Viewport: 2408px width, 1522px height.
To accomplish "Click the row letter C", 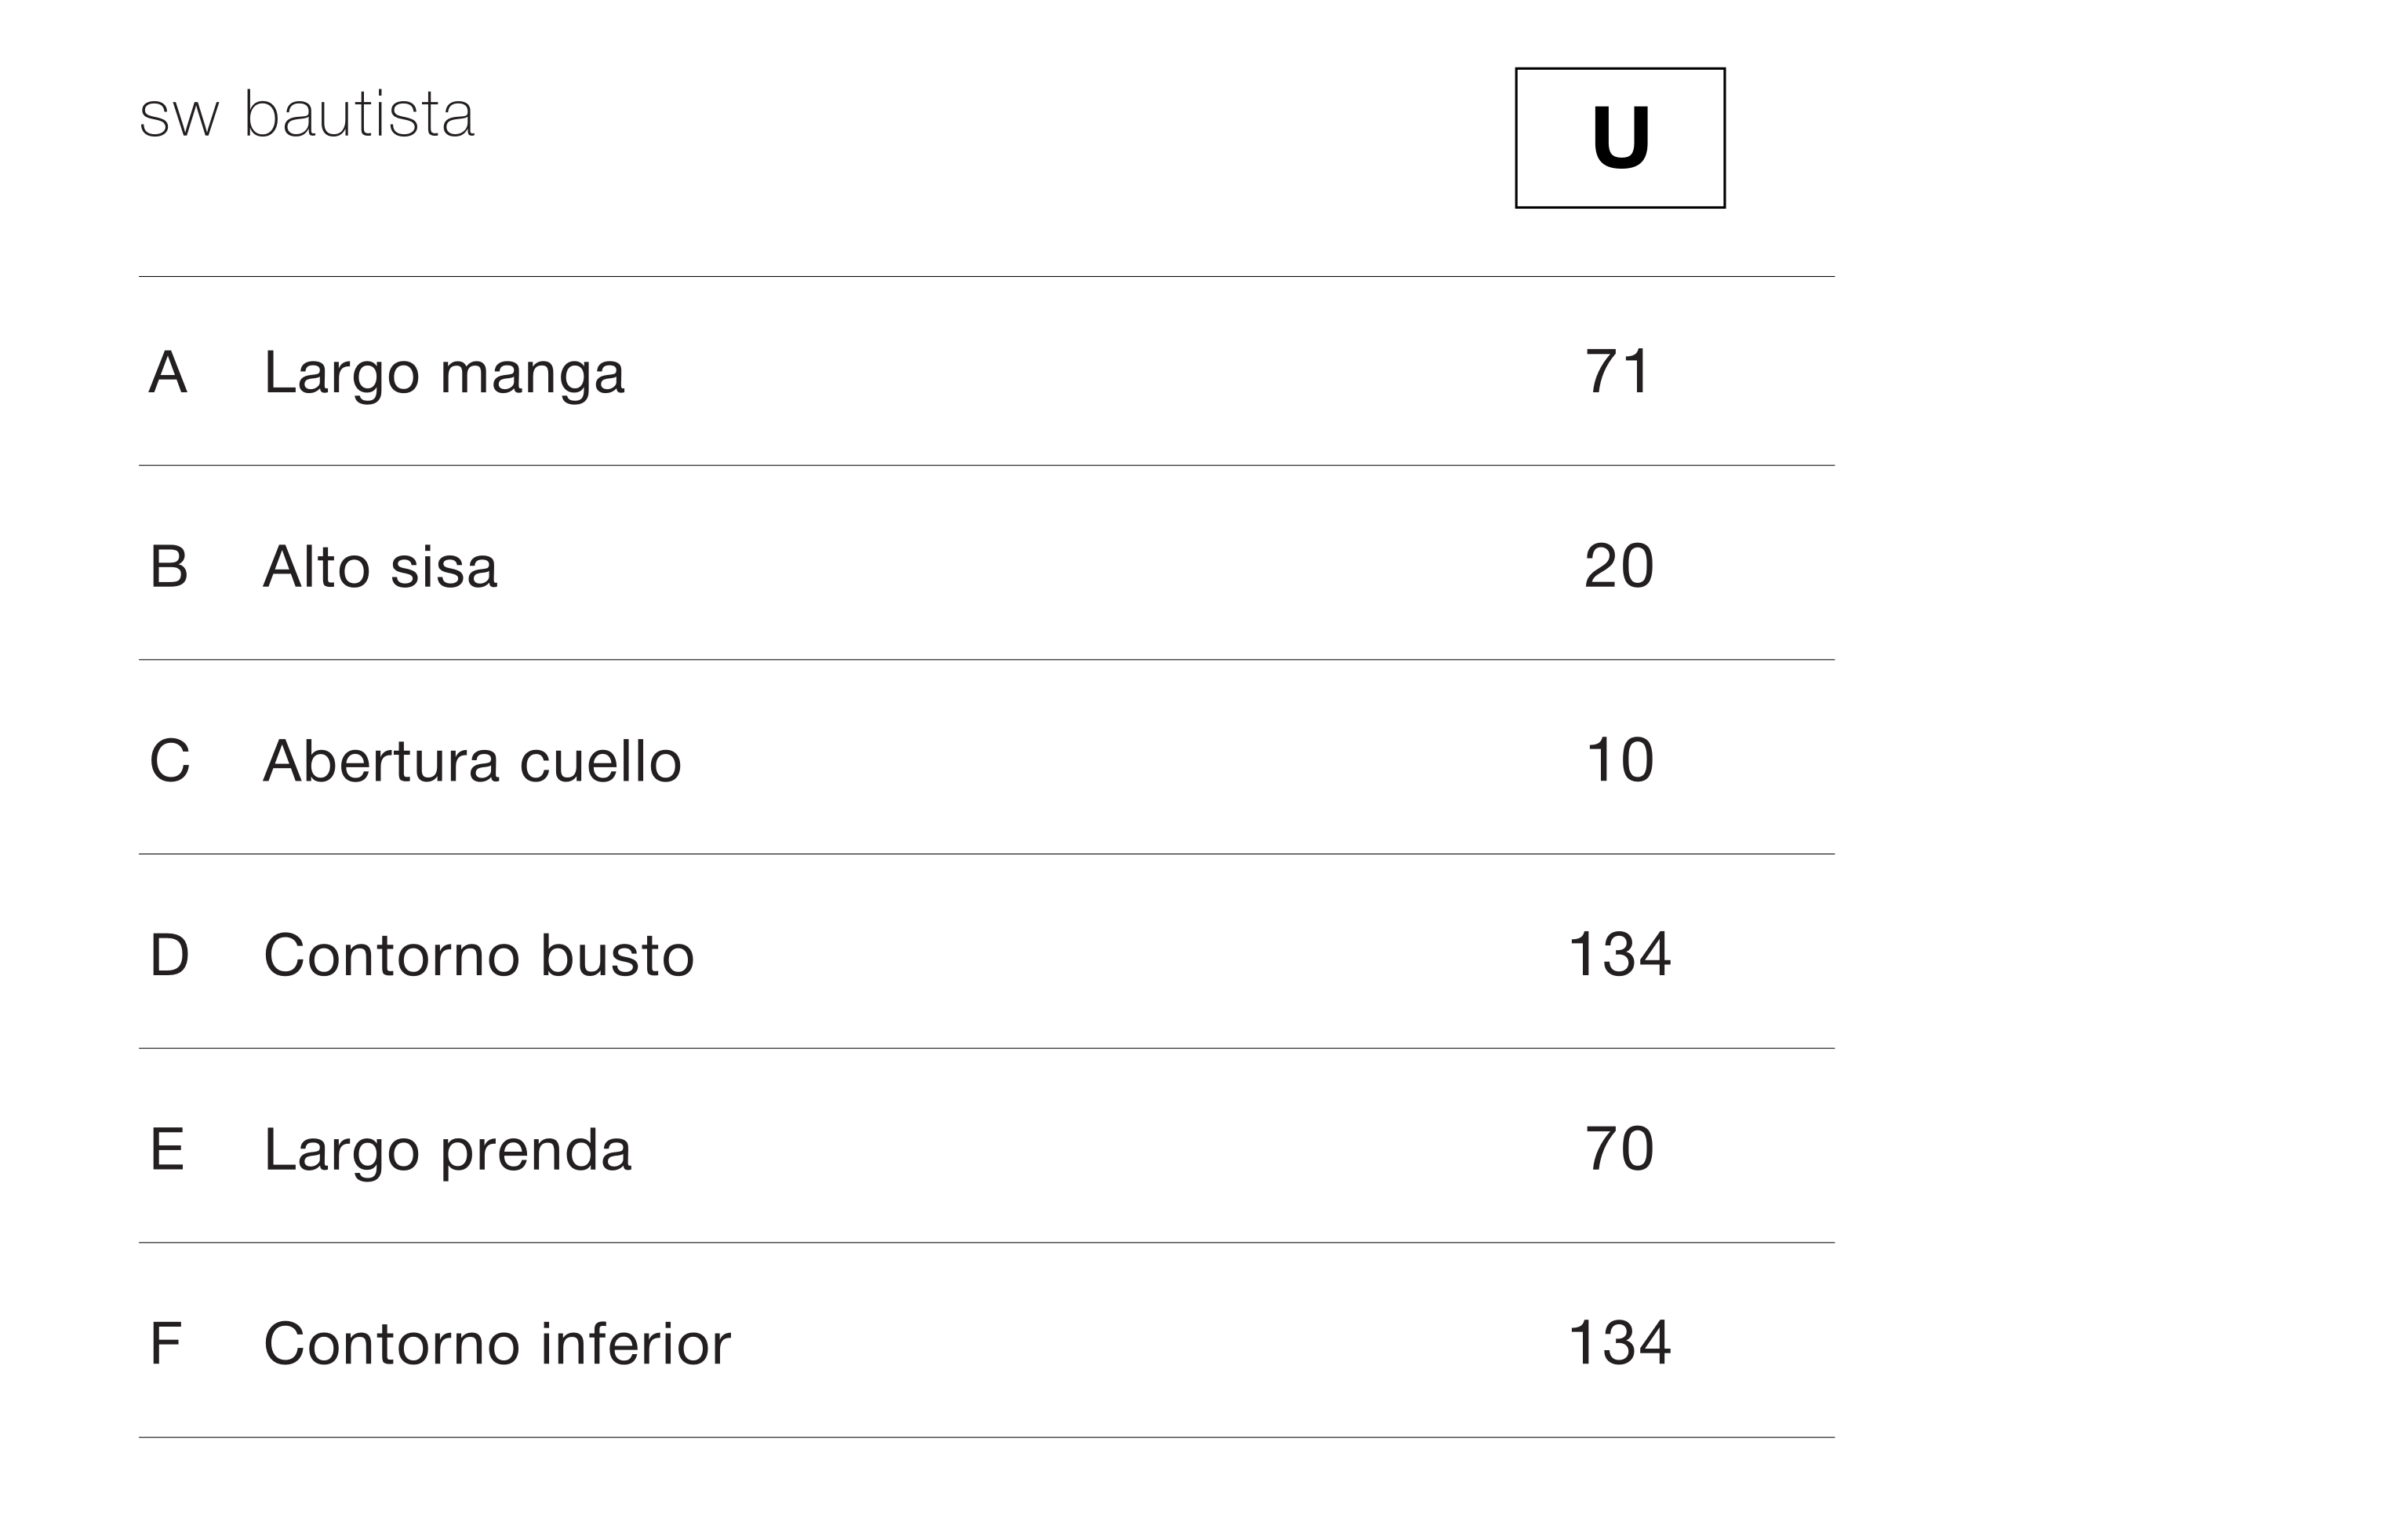I will [170, 761].
